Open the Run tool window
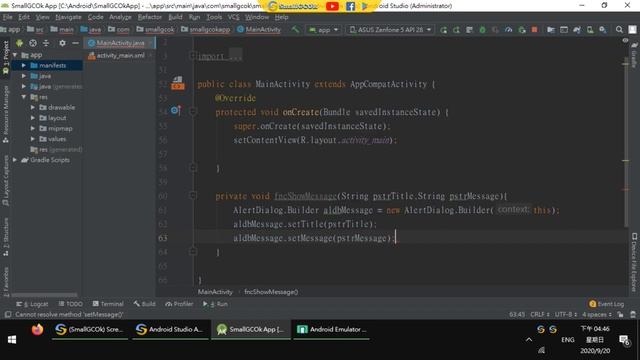640x360 pixels. [215, 304]
